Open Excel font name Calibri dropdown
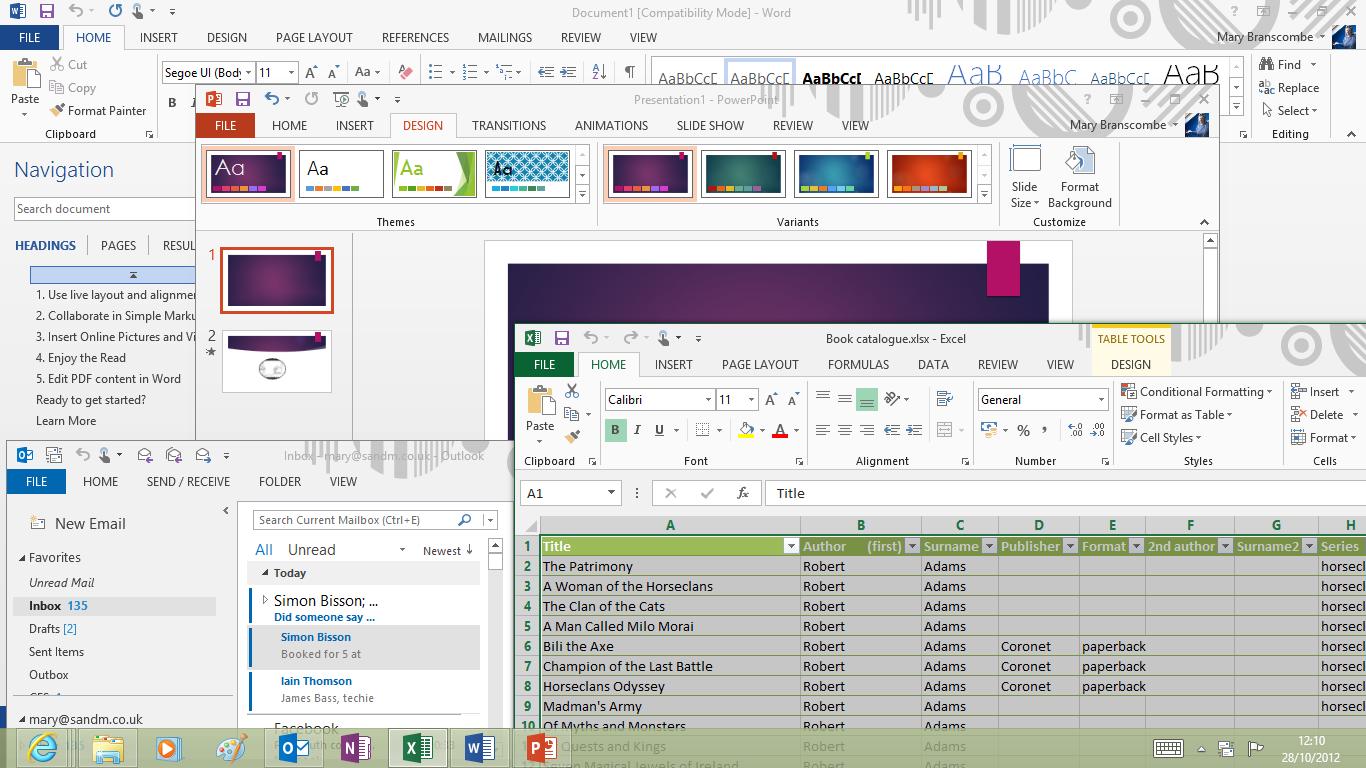Viewport: 1366px width, 768px height. [708, 399]
